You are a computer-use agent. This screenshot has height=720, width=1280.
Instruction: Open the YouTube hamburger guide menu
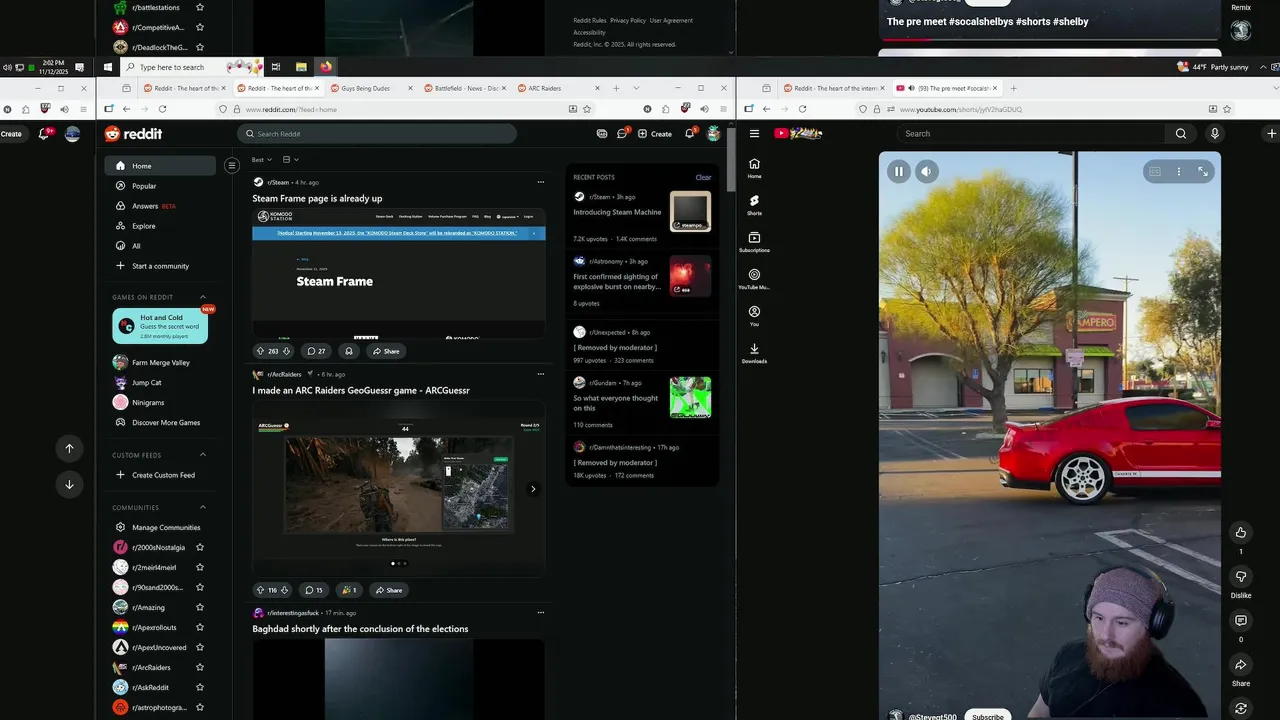754,133
